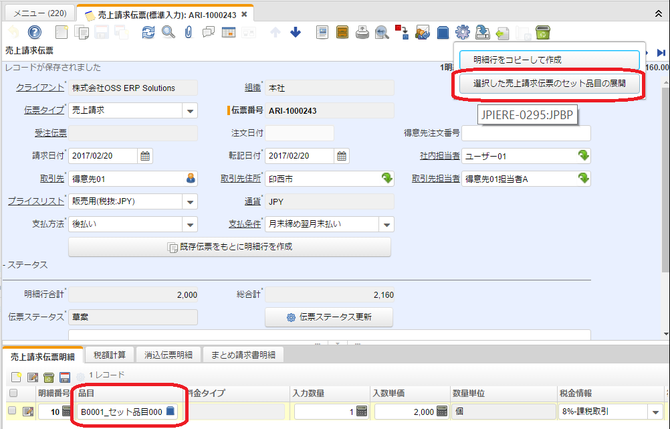
Task: Click the Undo changes arrow icon
Action: [14, 32]
